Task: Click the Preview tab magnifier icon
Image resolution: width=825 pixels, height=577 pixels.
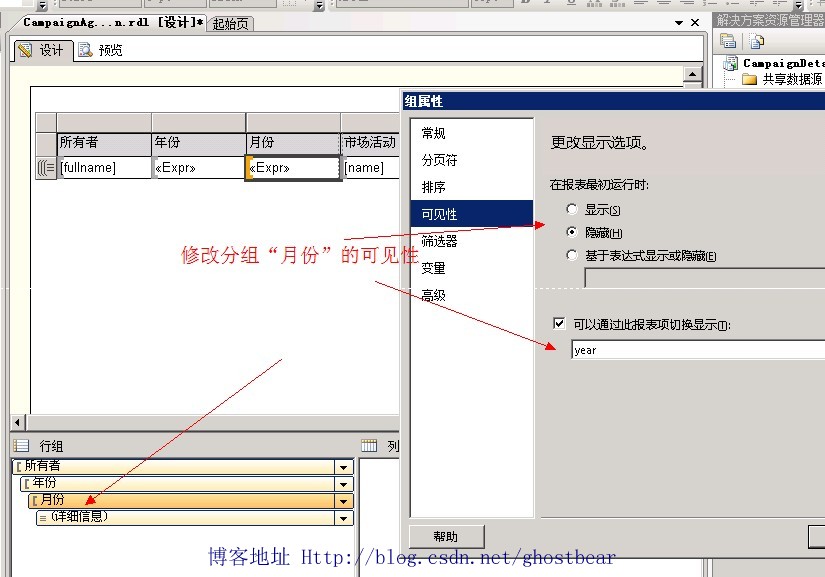Action: click(x=85, y=50)
